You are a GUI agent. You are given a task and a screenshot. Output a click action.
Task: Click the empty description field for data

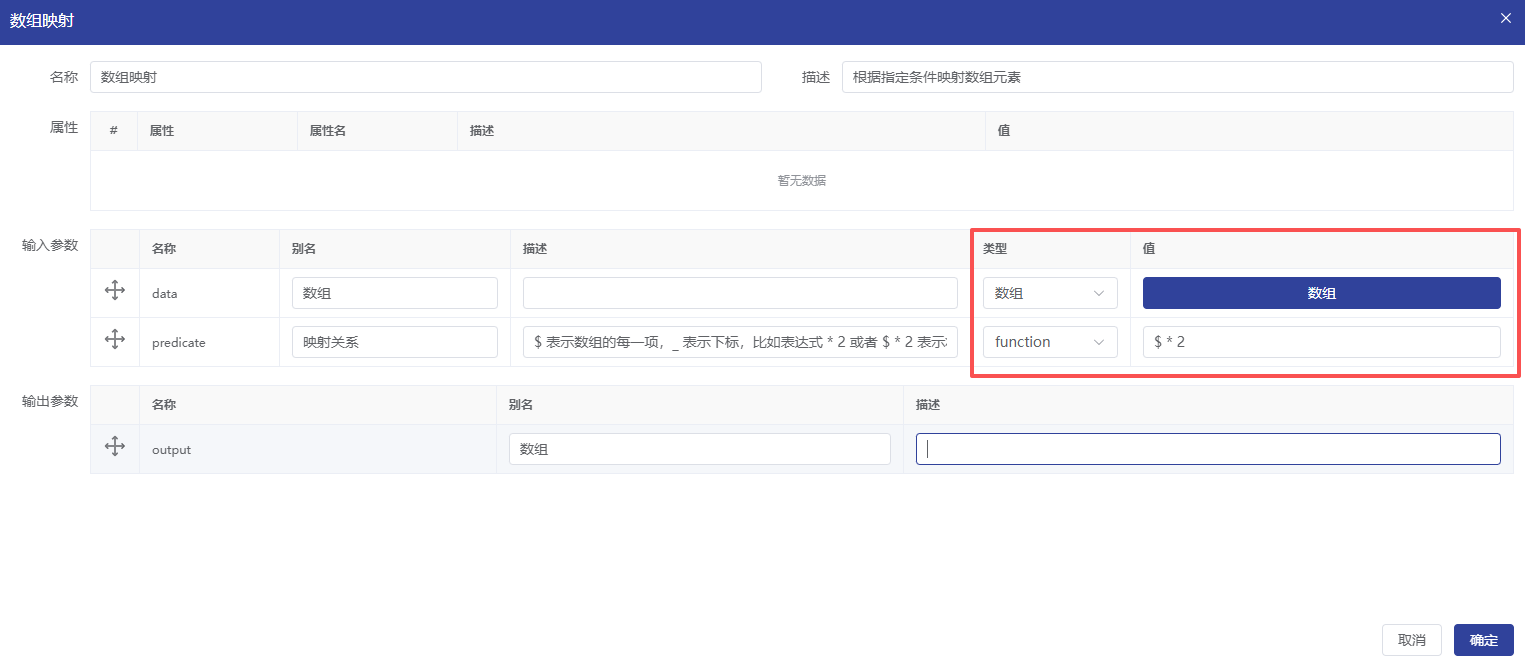point(739,293)
